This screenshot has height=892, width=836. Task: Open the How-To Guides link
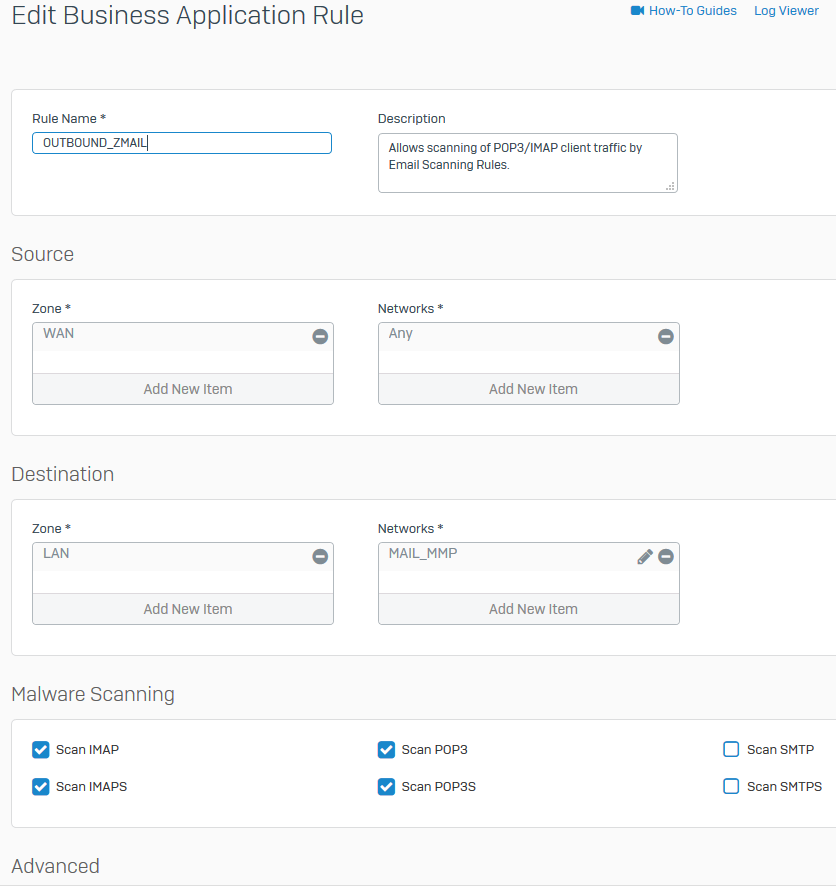(692, 11)
